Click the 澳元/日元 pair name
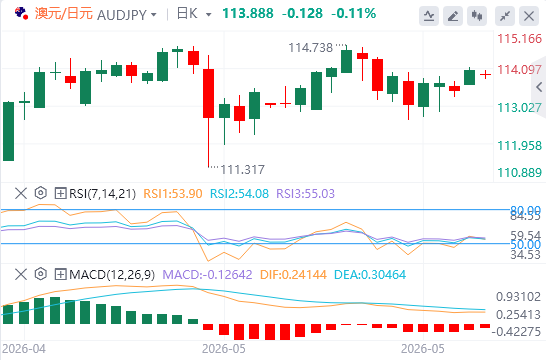The image size is (546, 360). click(64, 14)
